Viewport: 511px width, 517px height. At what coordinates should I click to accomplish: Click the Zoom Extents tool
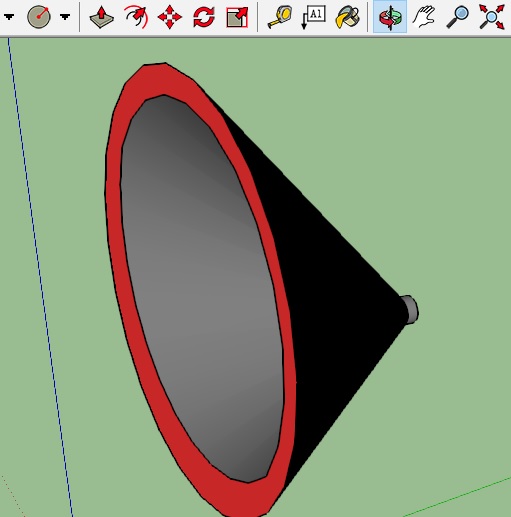tap(492, 17)
